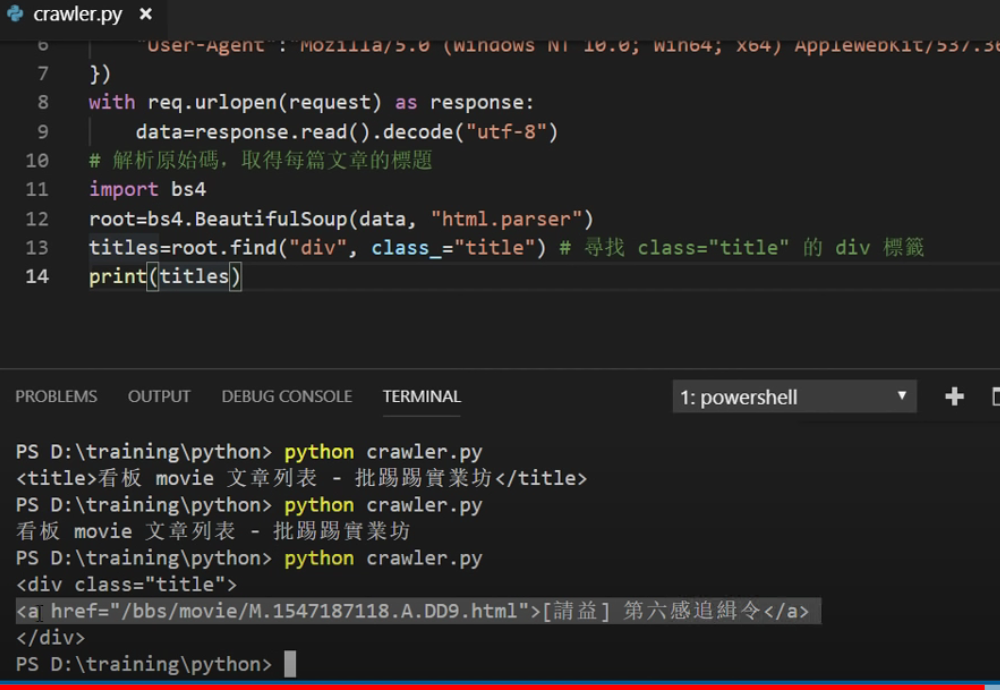Click the terminal cursor at last prompt
1000x690 pixels.
pos(290,664)
